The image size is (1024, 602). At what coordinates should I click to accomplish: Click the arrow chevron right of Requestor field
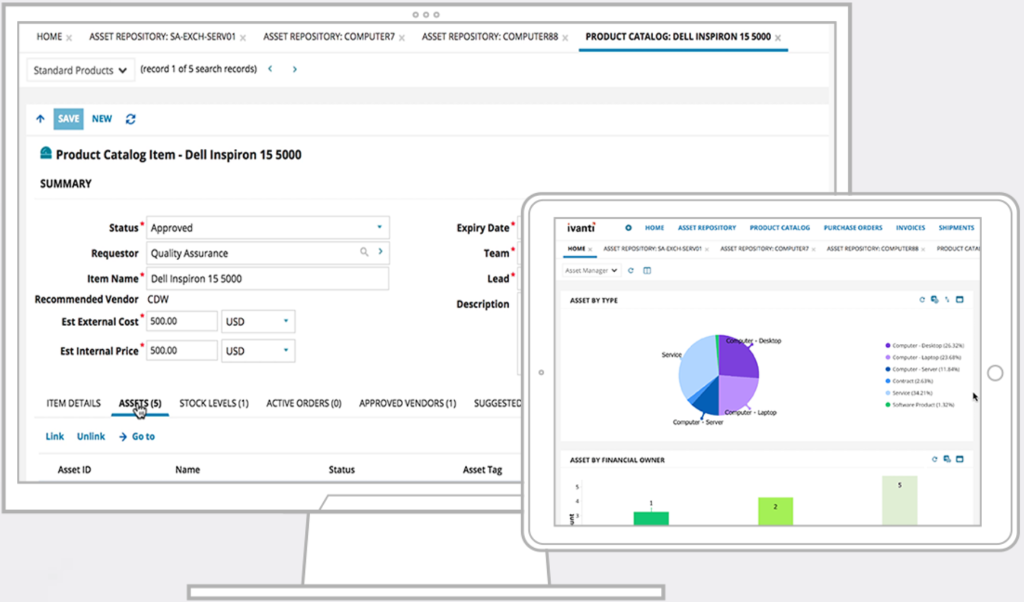pos(380,251)
